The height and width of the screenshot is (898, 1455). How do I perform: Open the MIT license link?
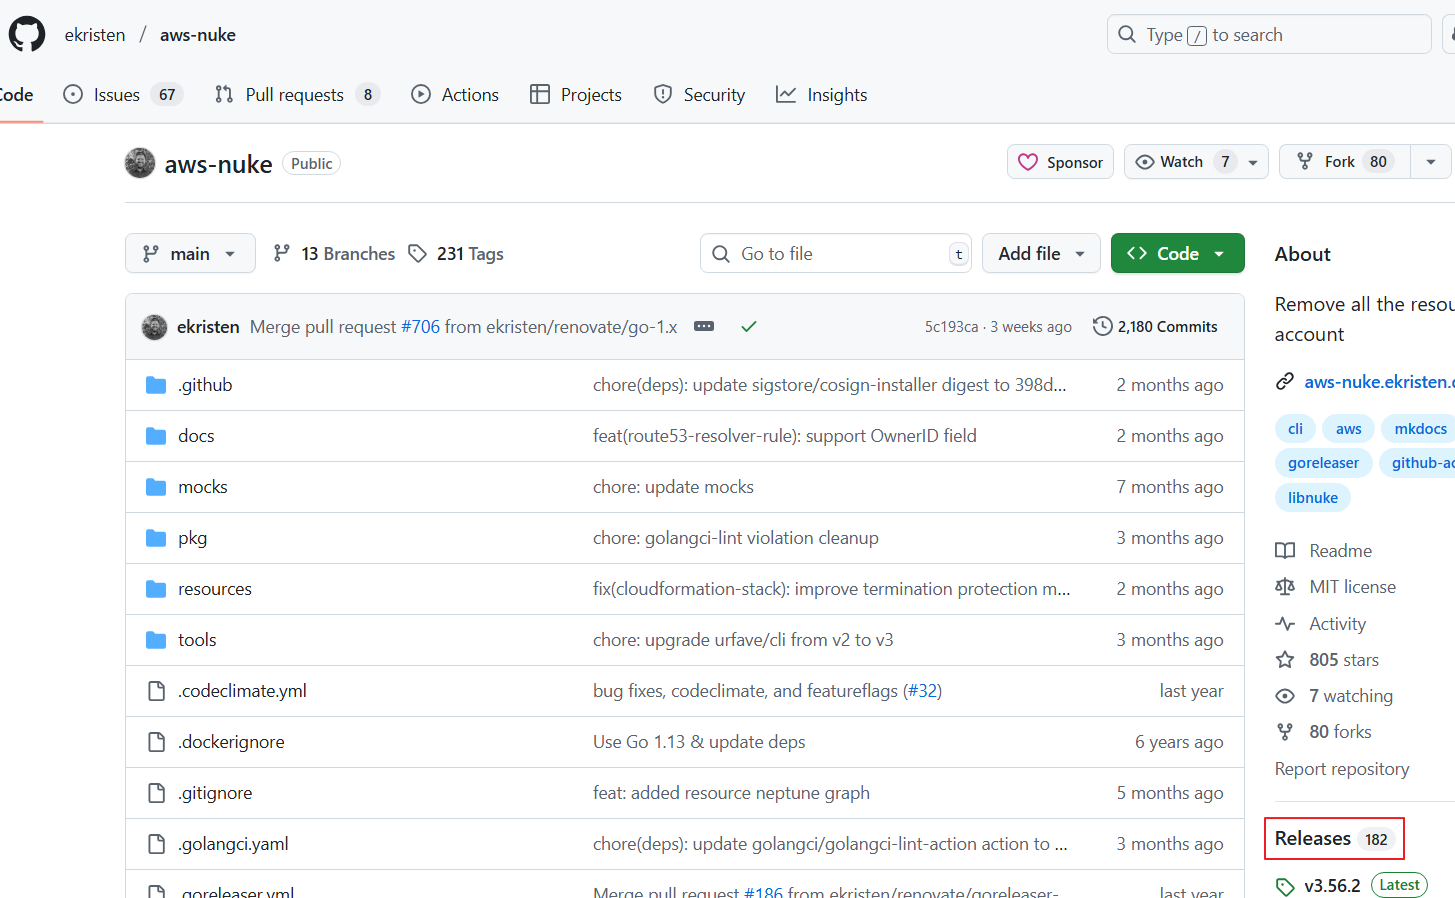click(1336, 587)
